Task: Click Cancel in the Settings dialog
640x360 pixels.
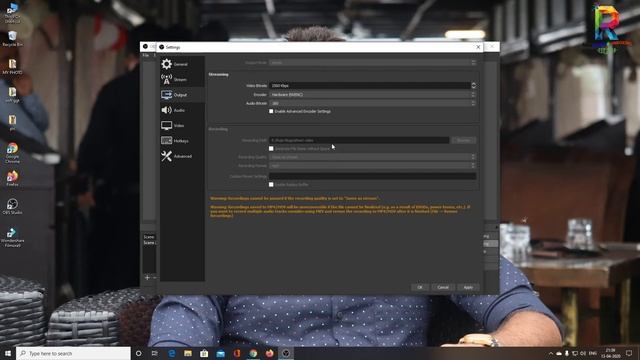Action: click(443, 287)
